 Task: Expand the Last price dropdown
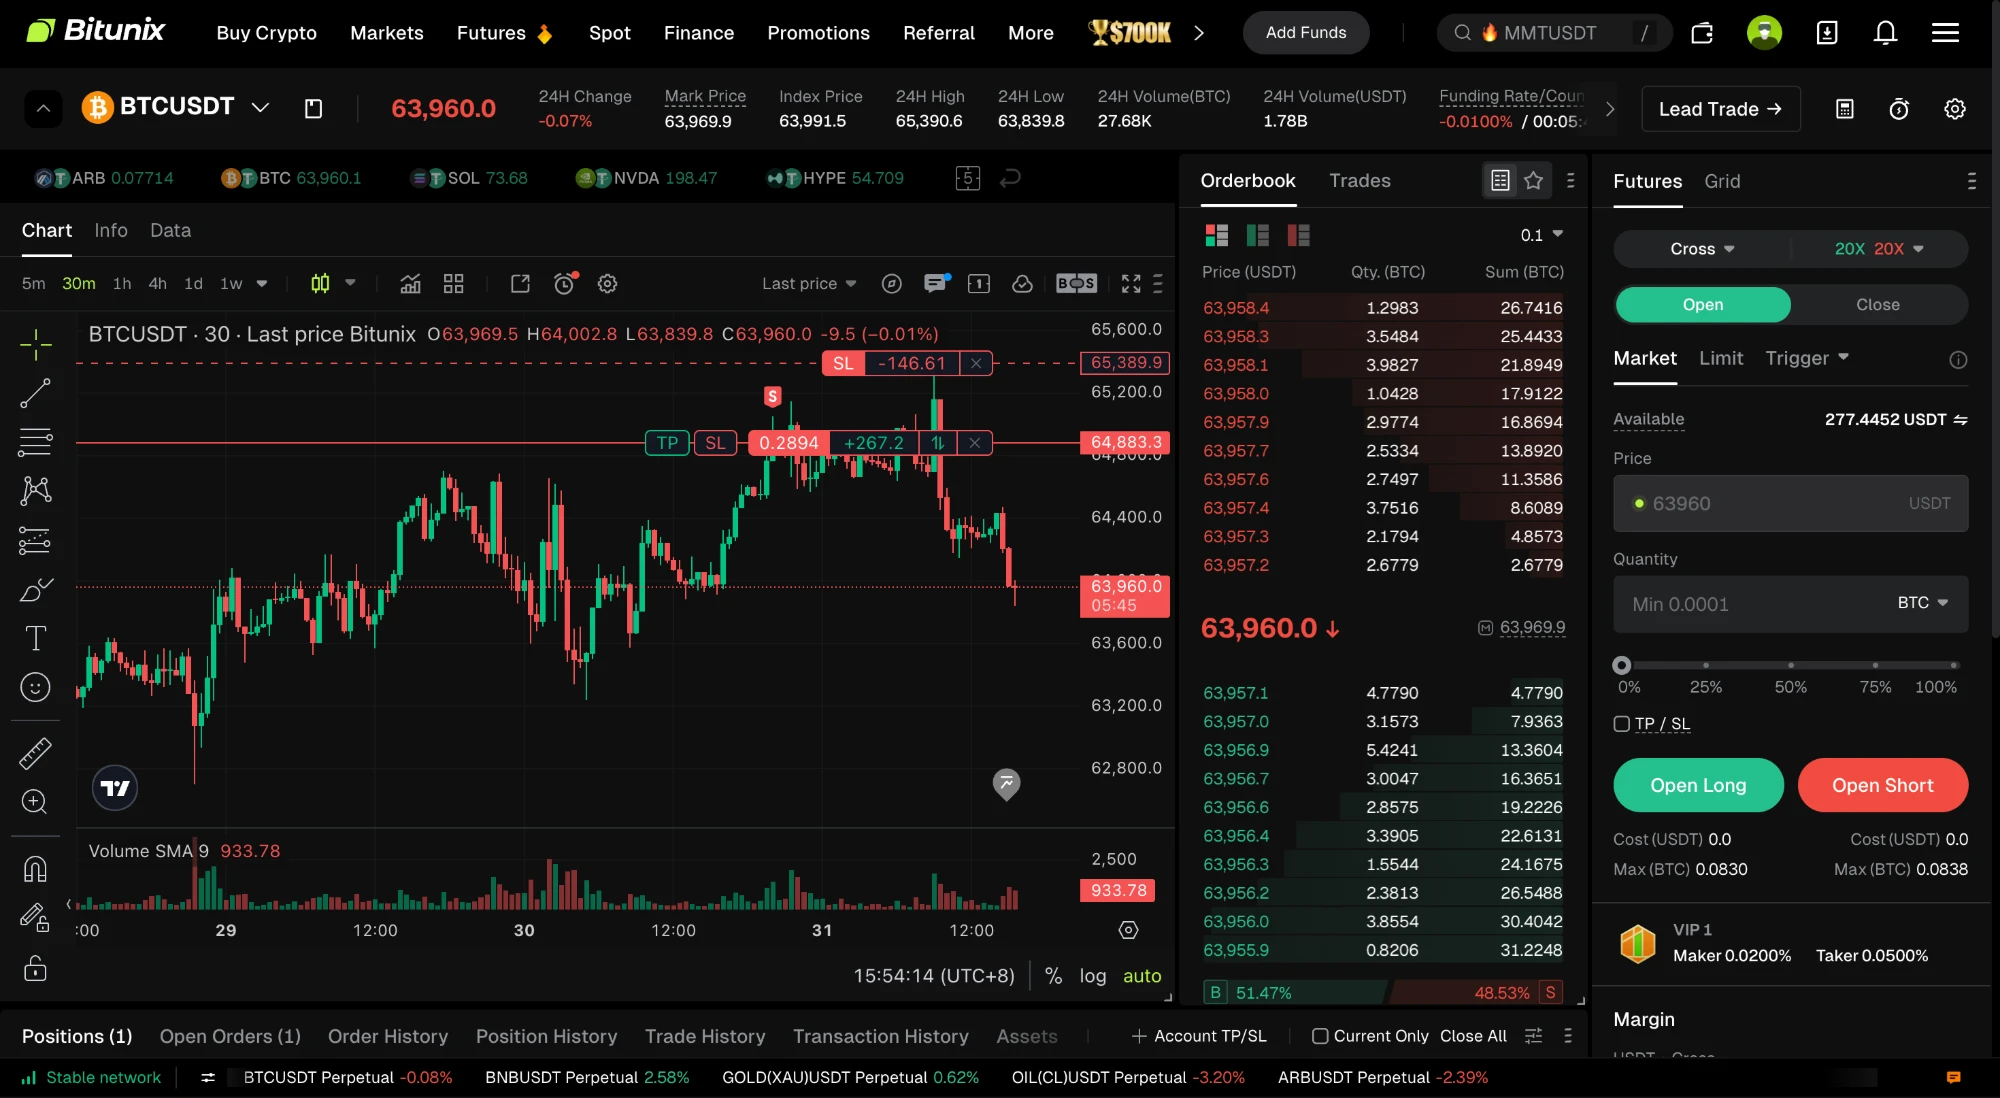[x=809, y=283]
